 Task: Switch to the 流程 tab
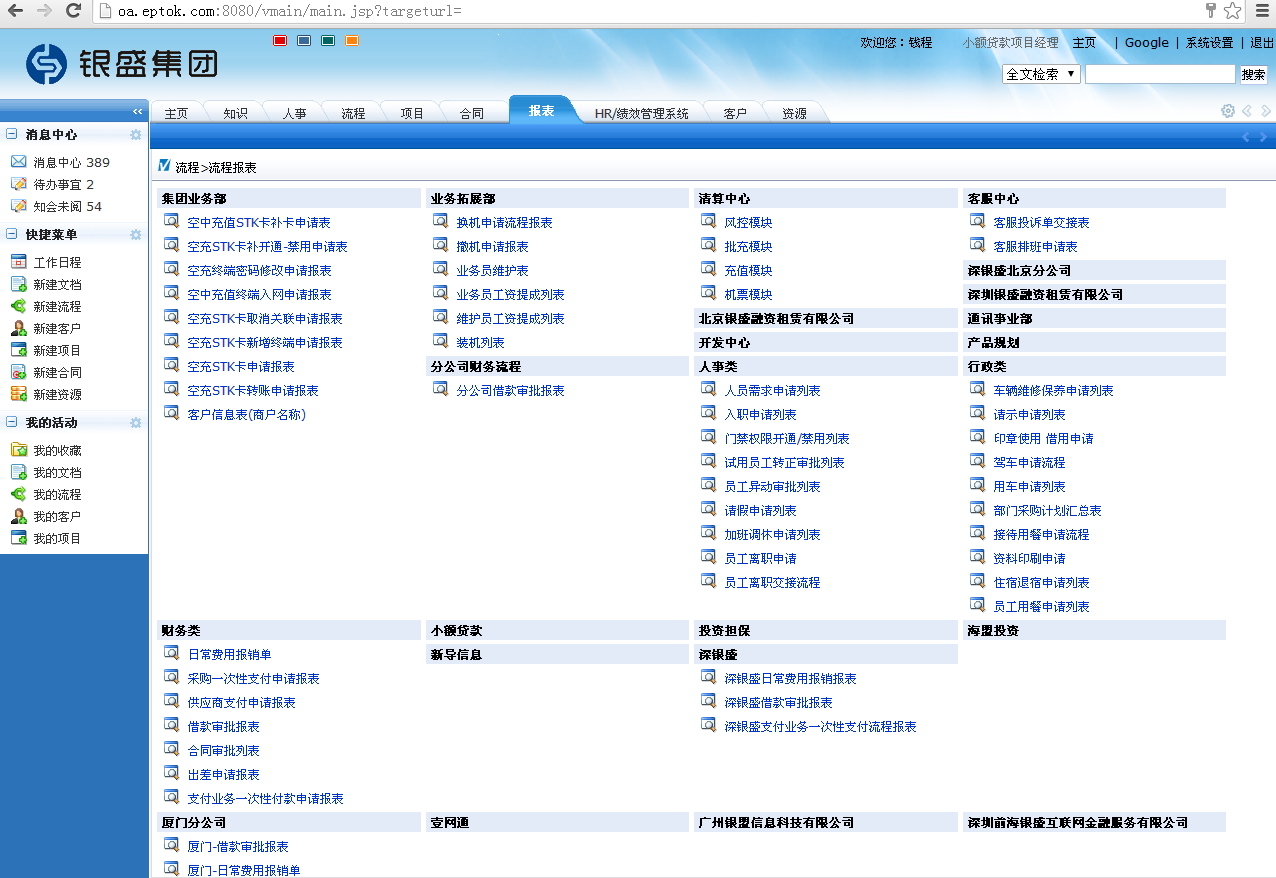[353, 113]
